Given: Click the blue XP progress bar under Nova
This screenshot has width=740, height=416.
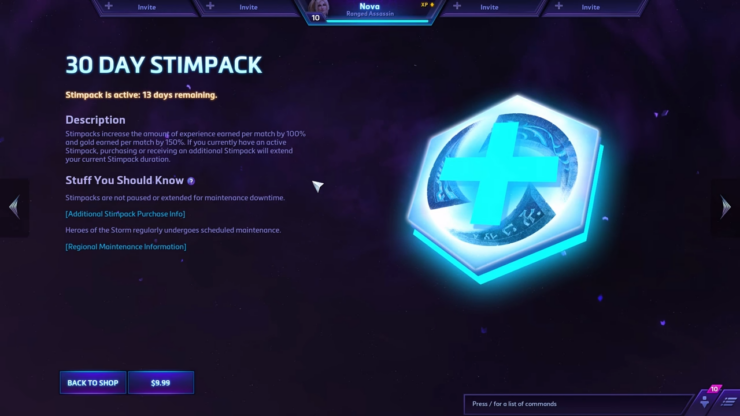Looking at the screenshot, I should 377,21.
